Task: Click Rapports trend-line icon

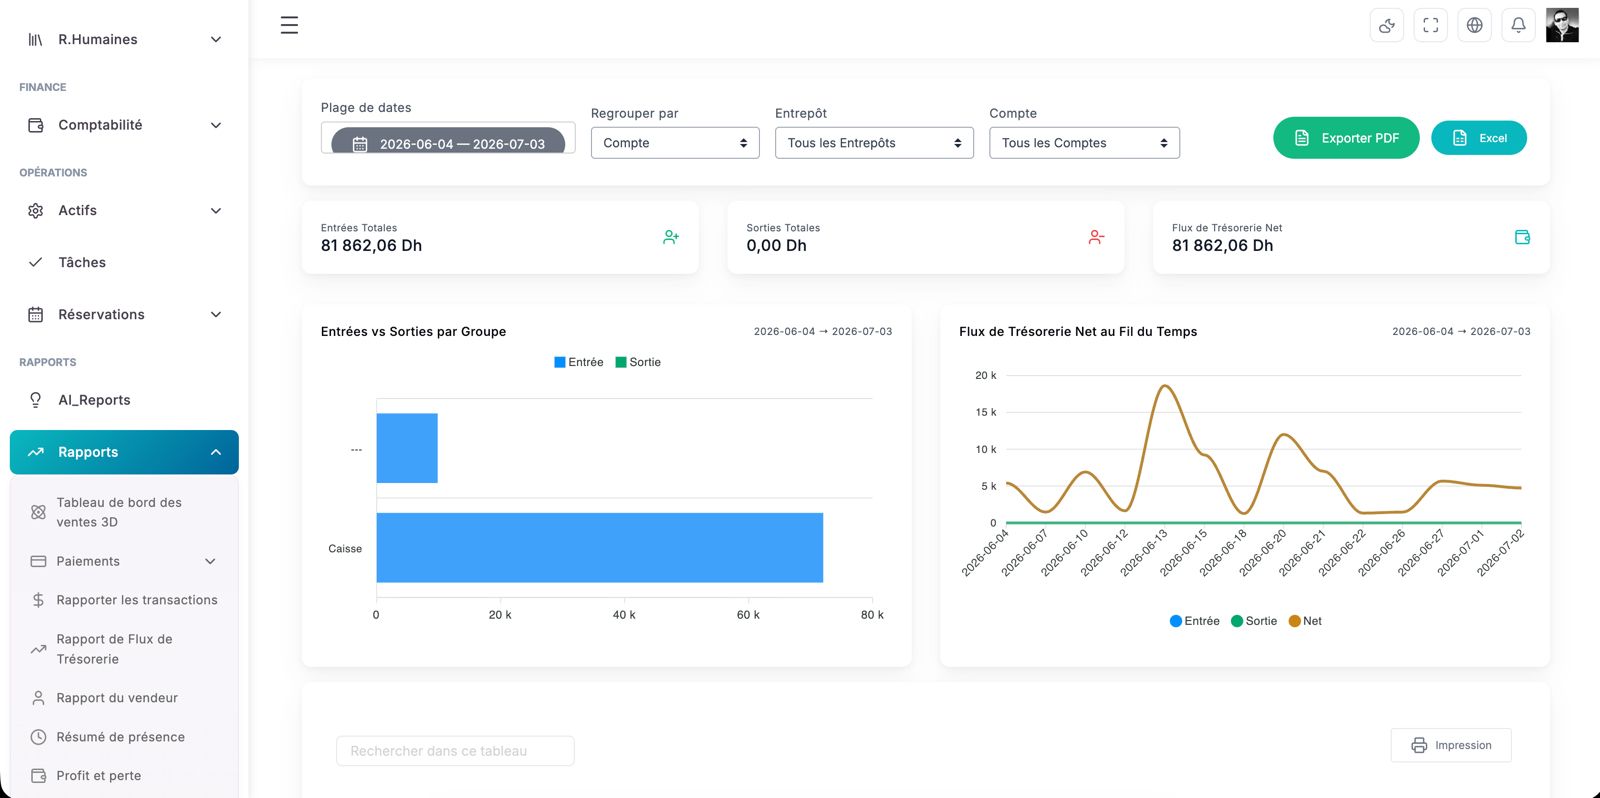Action: point(36,452)
